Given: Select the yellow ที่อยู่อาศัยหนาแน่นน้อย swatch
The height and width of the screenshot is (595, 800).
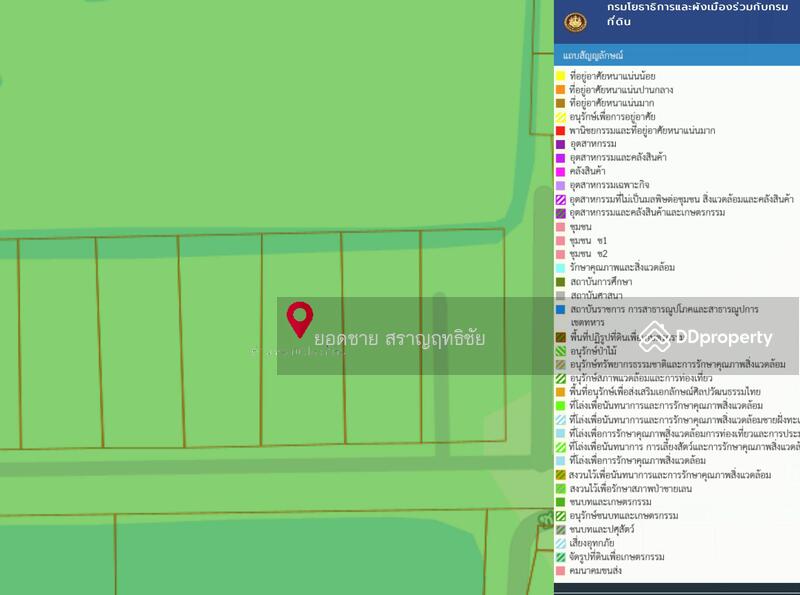Looking at the screenshot, I should coord(560,76).
